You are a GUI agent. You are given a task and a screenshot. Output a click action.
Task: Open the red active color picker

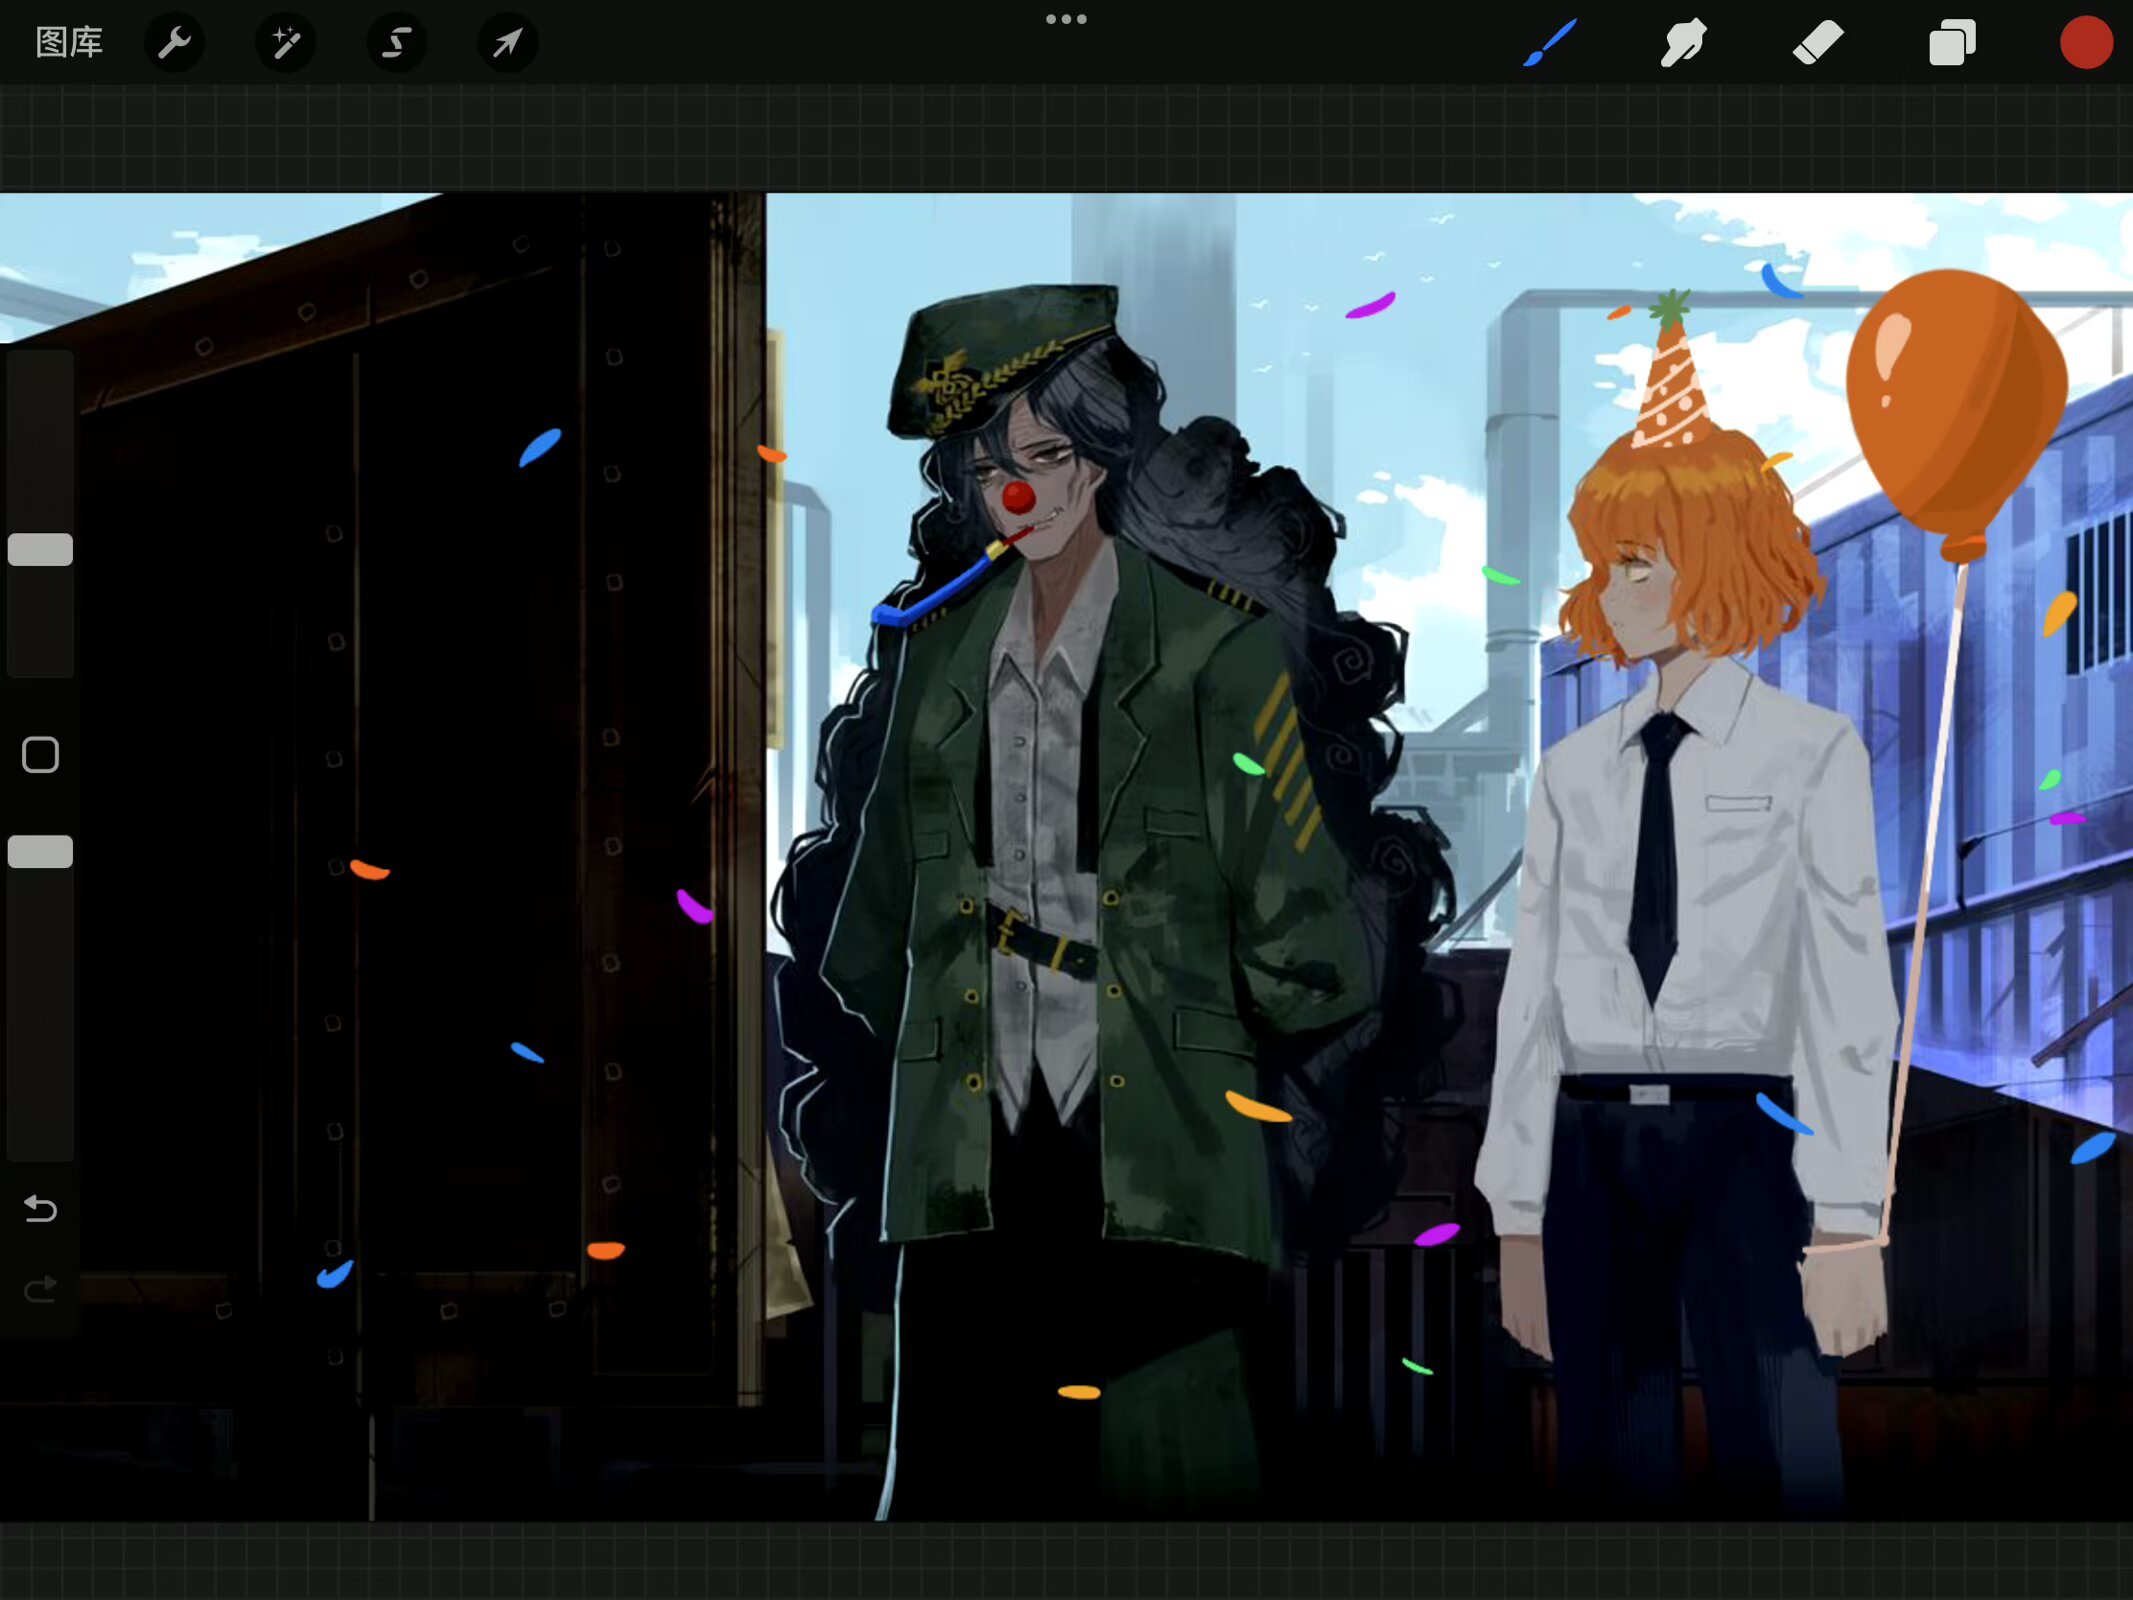click(x=2086, y=43)
